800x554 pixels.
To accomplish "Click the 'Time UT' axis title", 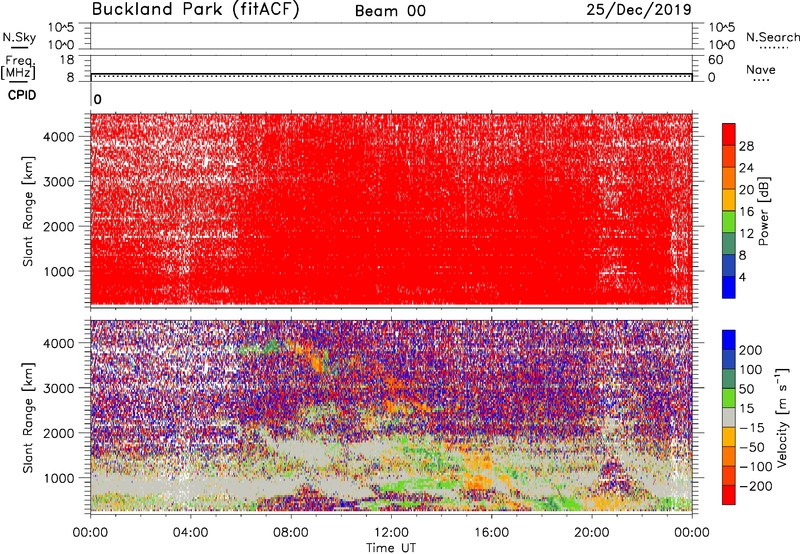I will coord(391,548).
